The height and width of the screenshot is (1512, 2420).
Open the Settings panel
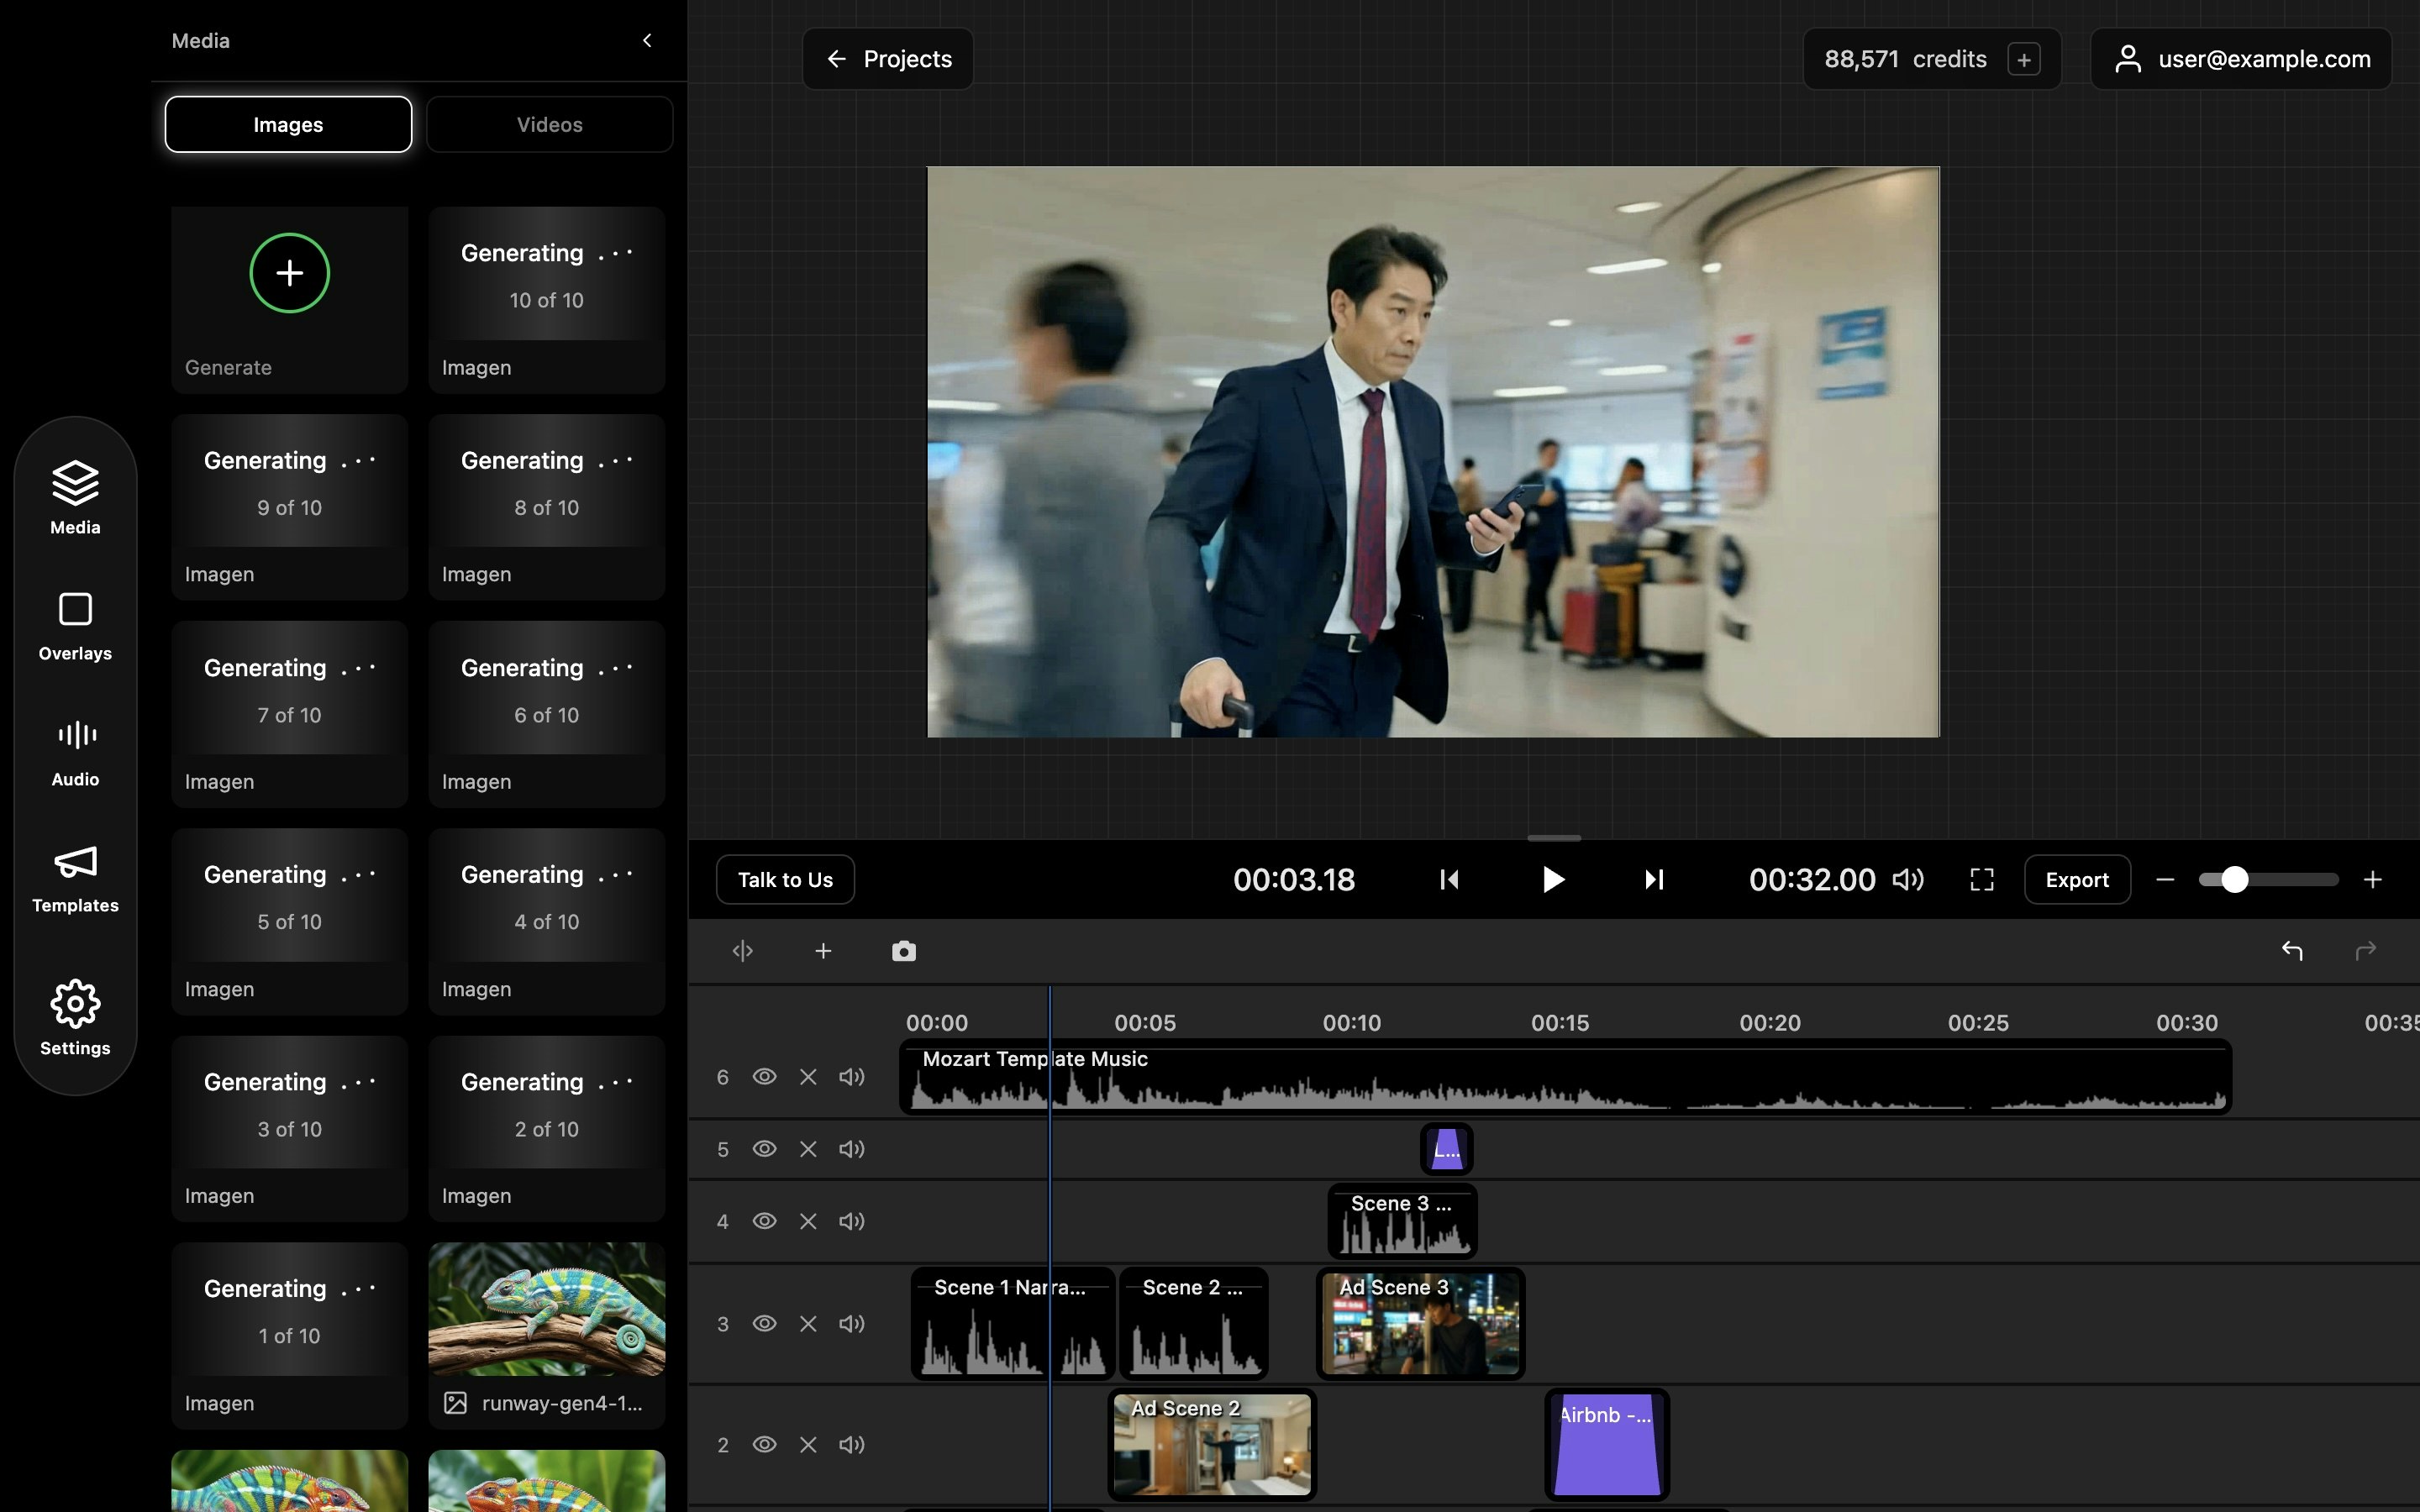coord(74,1018)
